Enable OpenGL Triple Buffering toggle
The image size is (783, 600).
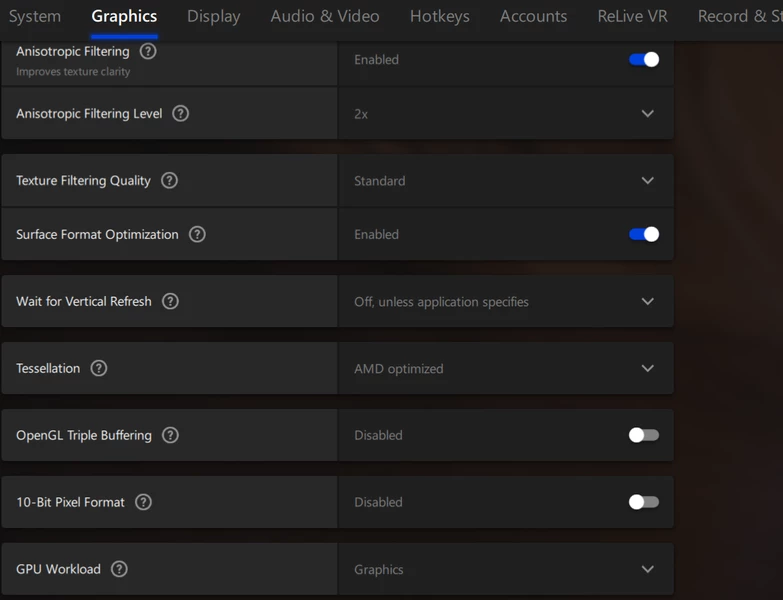coord(643,436)
